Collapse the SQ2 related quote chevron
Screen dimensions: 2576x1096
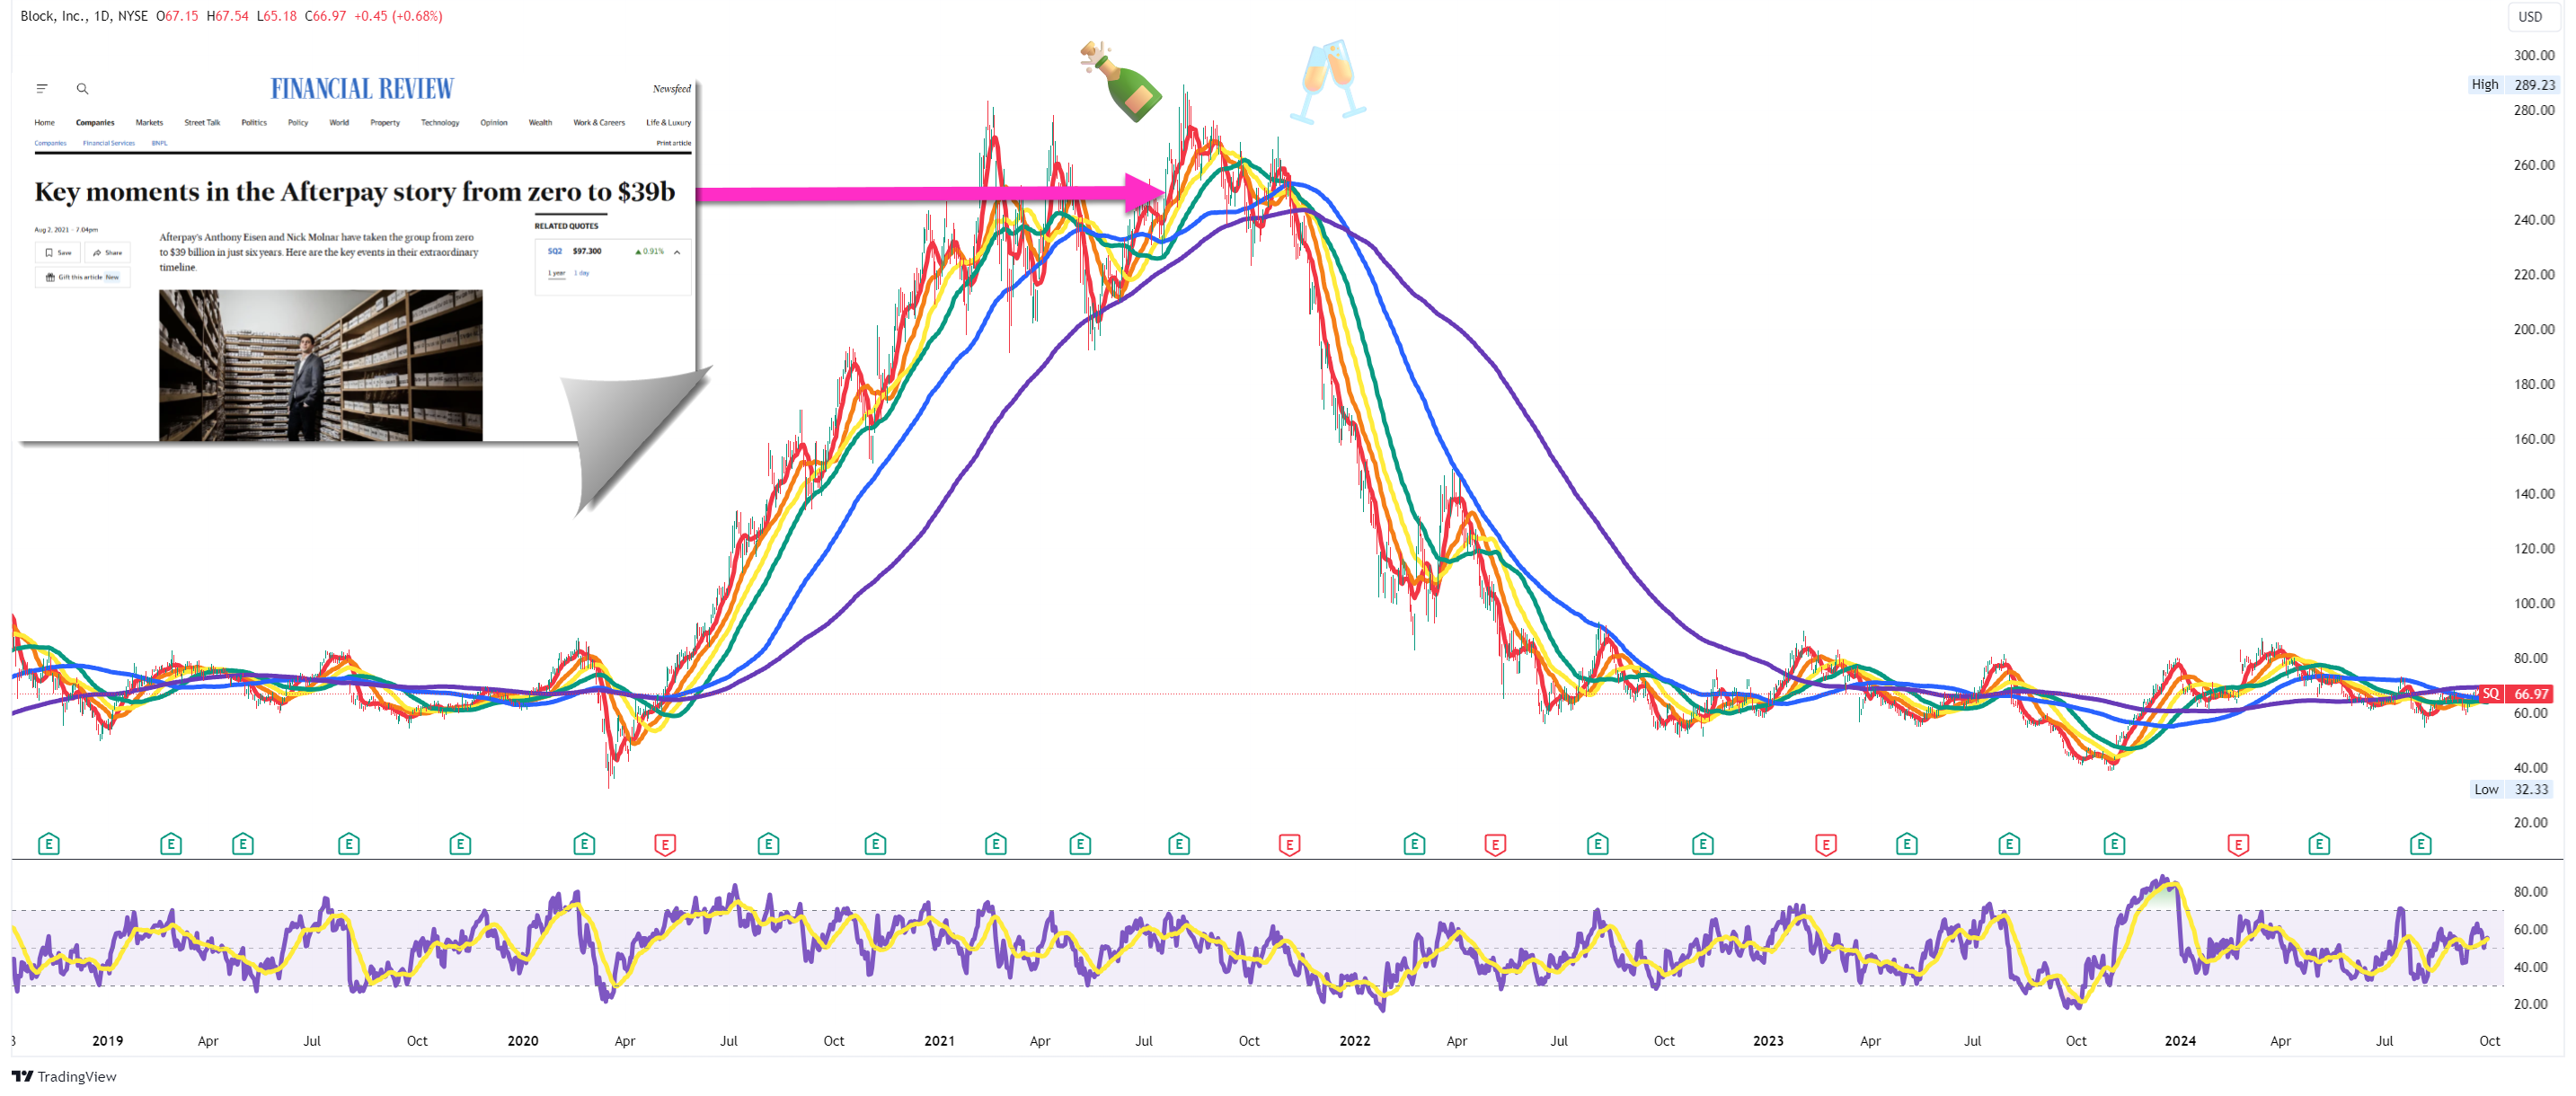pos(677,252)
